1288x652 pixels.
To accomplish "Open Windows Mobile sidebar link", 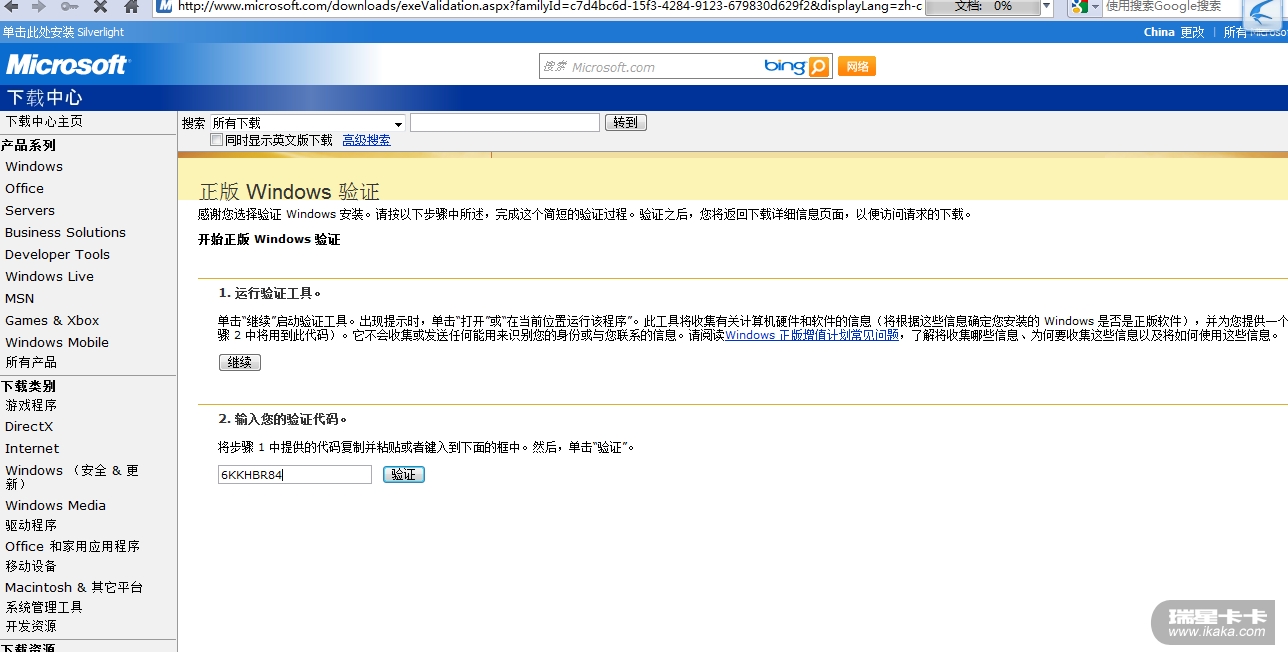I will coord(57,342).
